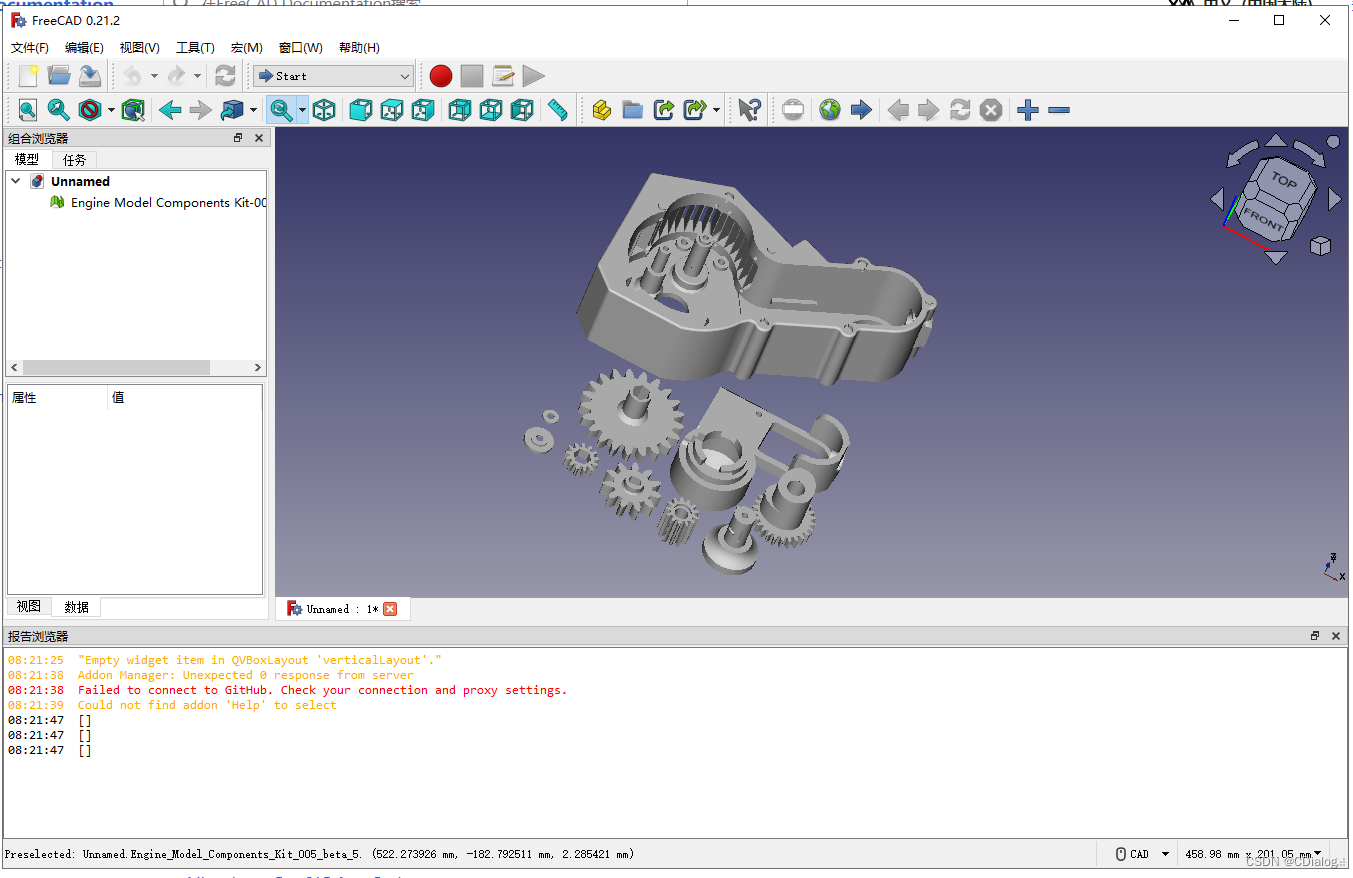The image size is (1353, 878).
Task: Select the 视图 property tab
Action: tap(29, 607)
